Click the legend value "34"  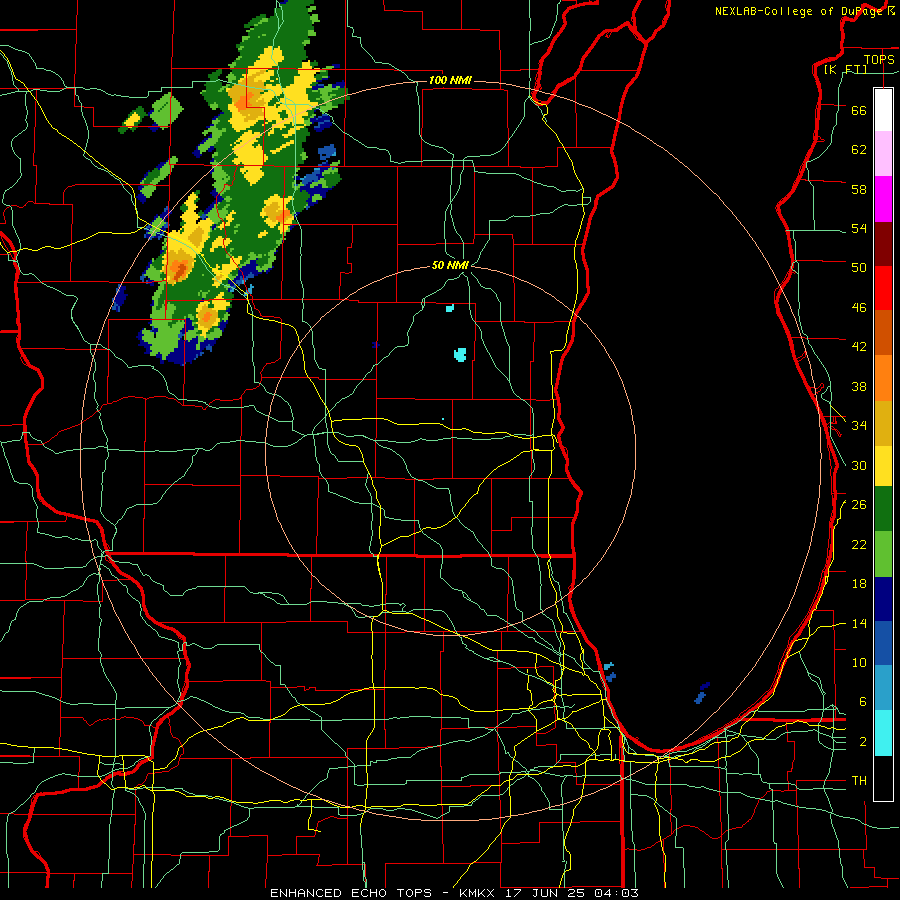(x=859, y=425)
